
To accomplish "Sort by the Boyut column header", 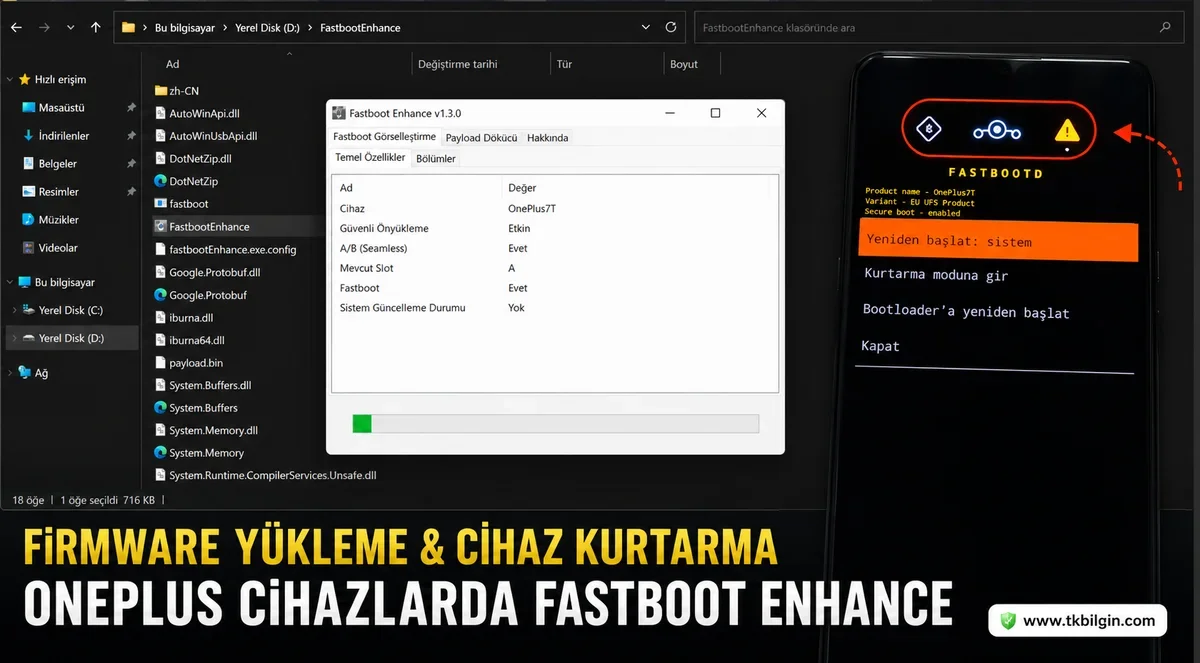I will pos(684,64).
